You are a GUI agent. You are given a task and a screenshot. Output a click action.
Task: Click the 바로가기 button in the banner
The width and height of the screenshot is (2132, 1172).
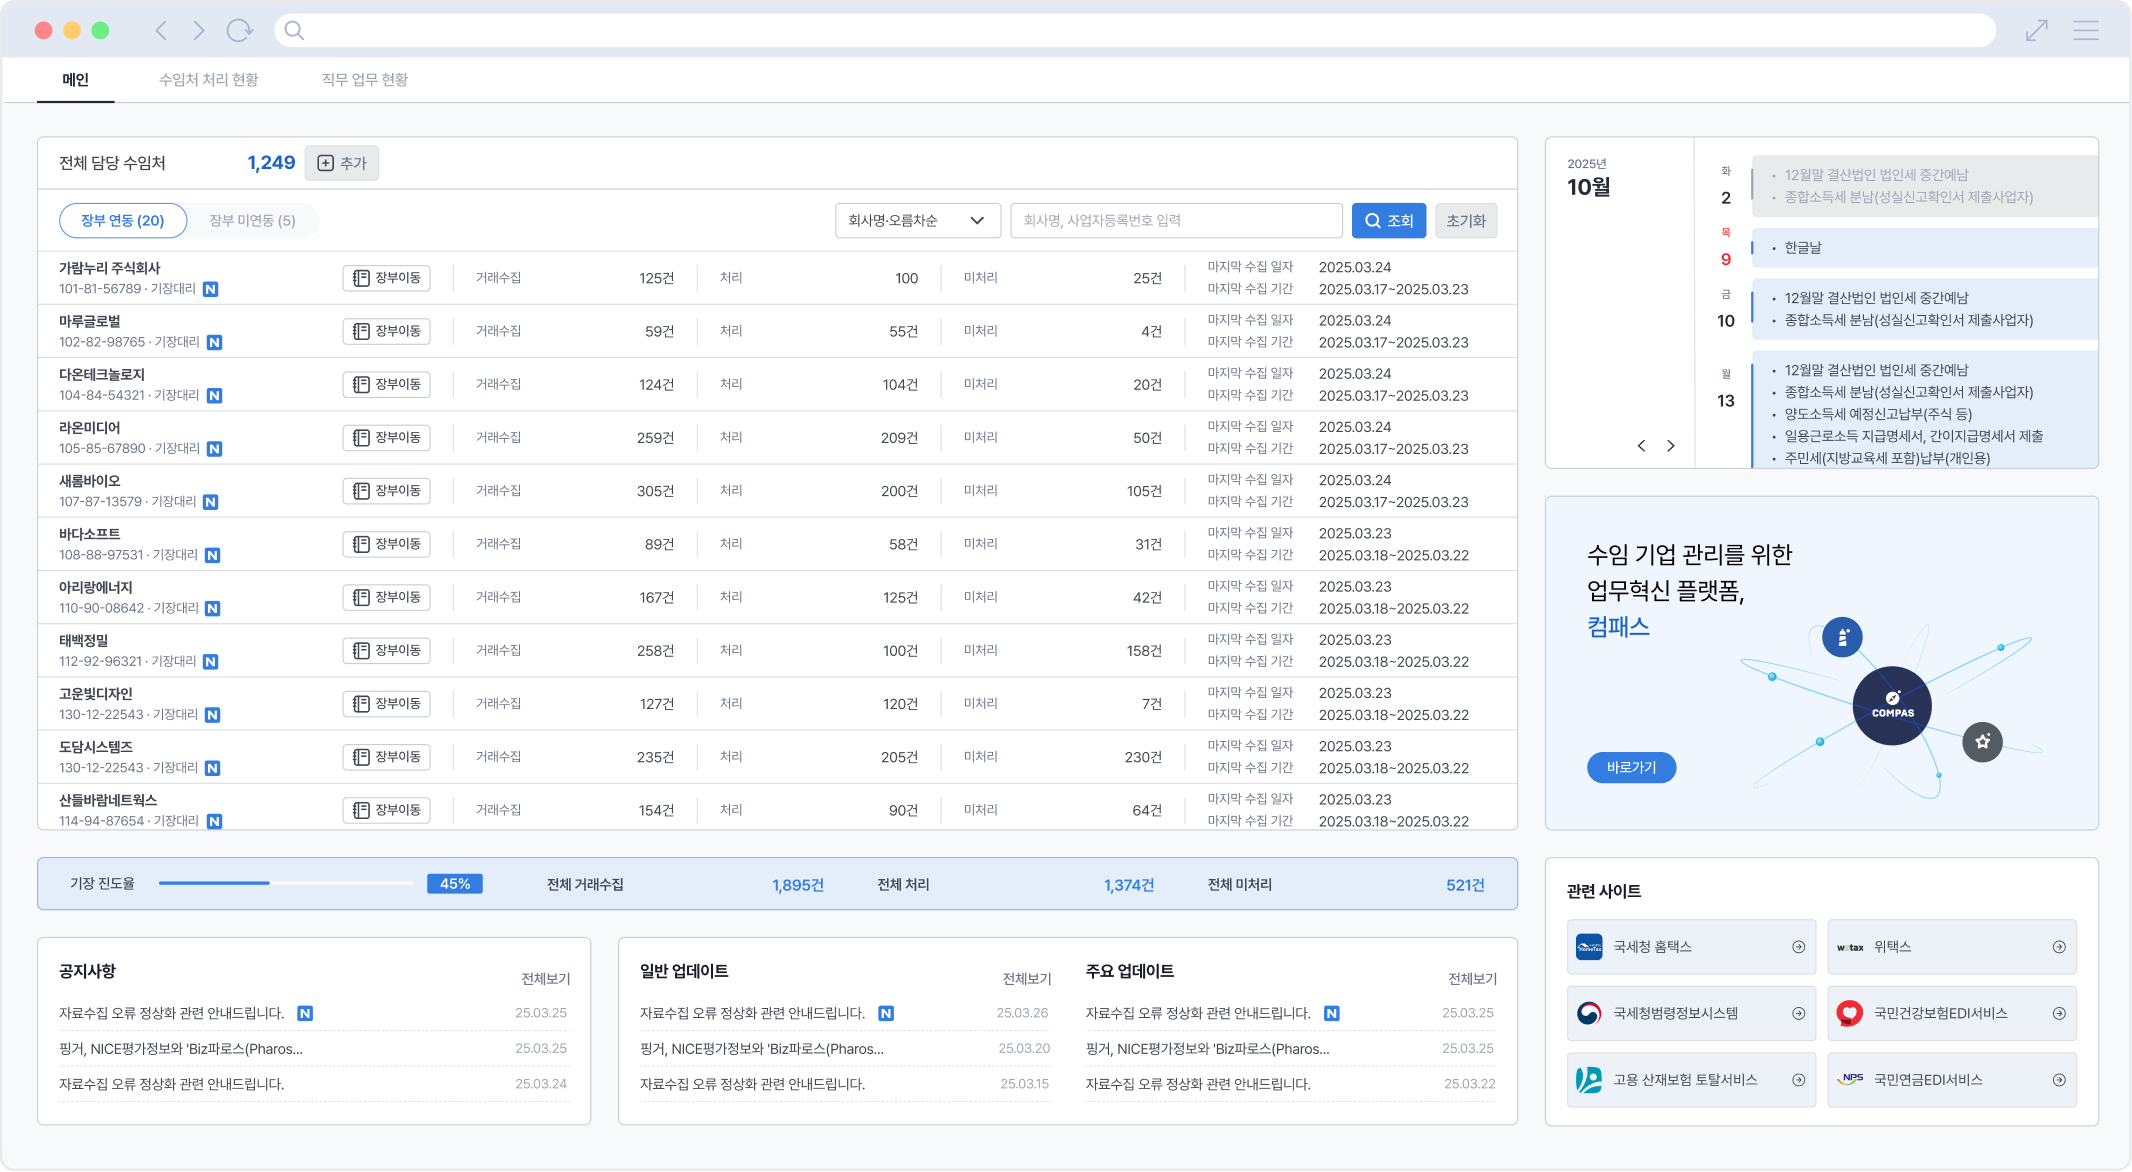point(1631,768)
